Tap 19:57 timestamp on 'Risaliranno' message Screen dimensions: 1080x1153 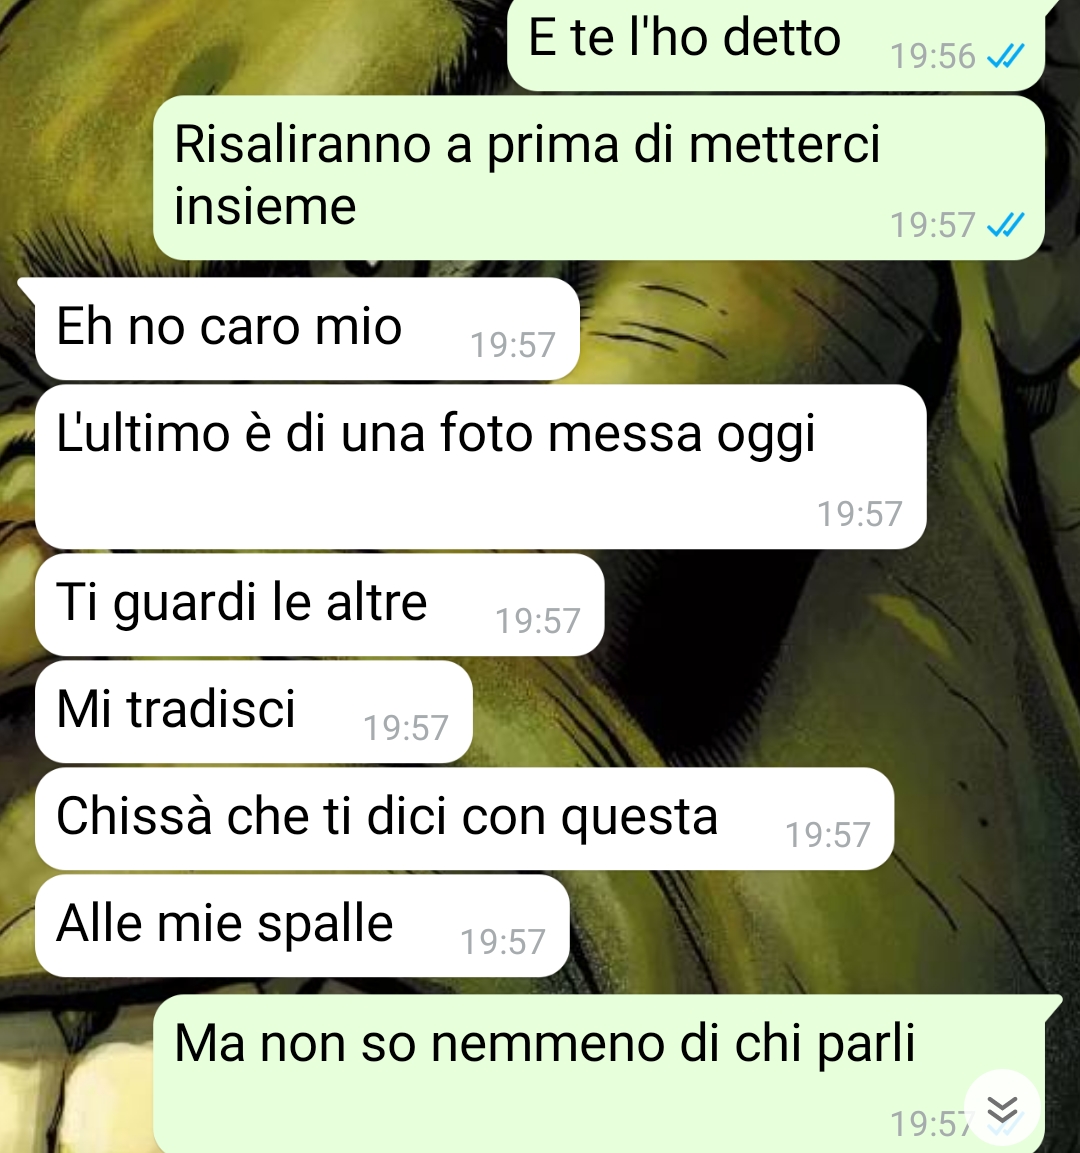pyautogui.click(x=932, y=225)
